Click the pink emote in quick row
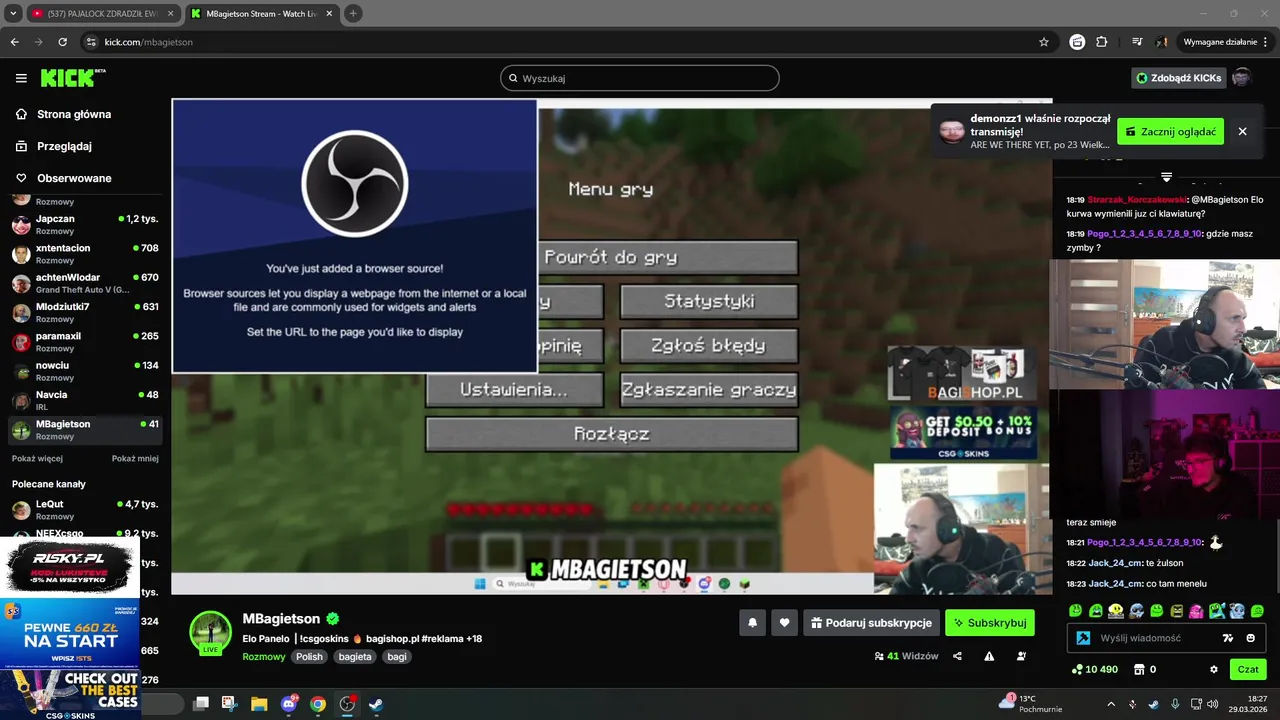This screenshot has width=1280, height=720. coord(1196,611)
